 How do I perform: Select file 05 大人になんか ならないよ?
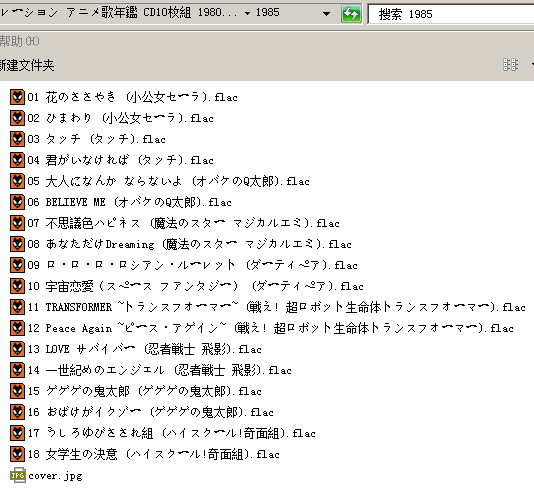tap(168, 181)
